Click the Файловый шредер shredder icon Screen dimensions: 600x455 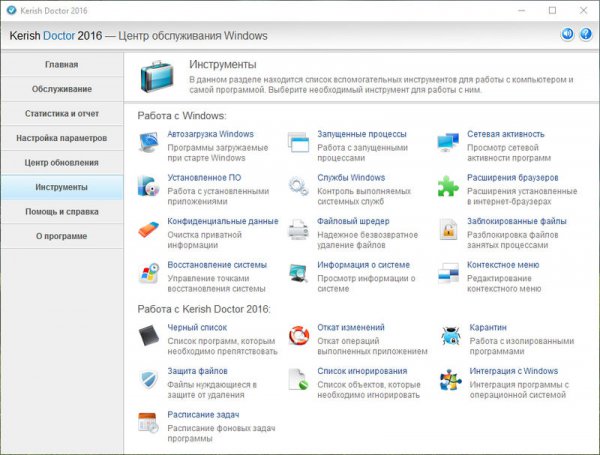298,229
